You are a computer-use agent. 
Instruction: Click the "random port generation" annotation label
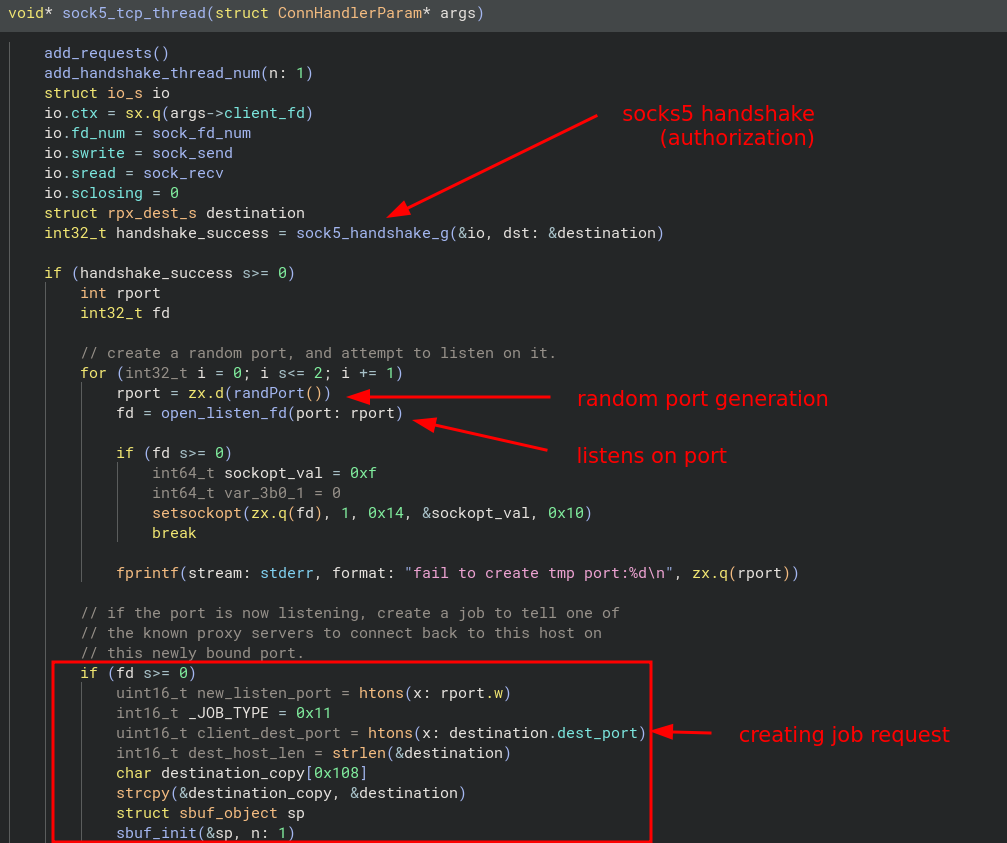(x=702, y=399)
